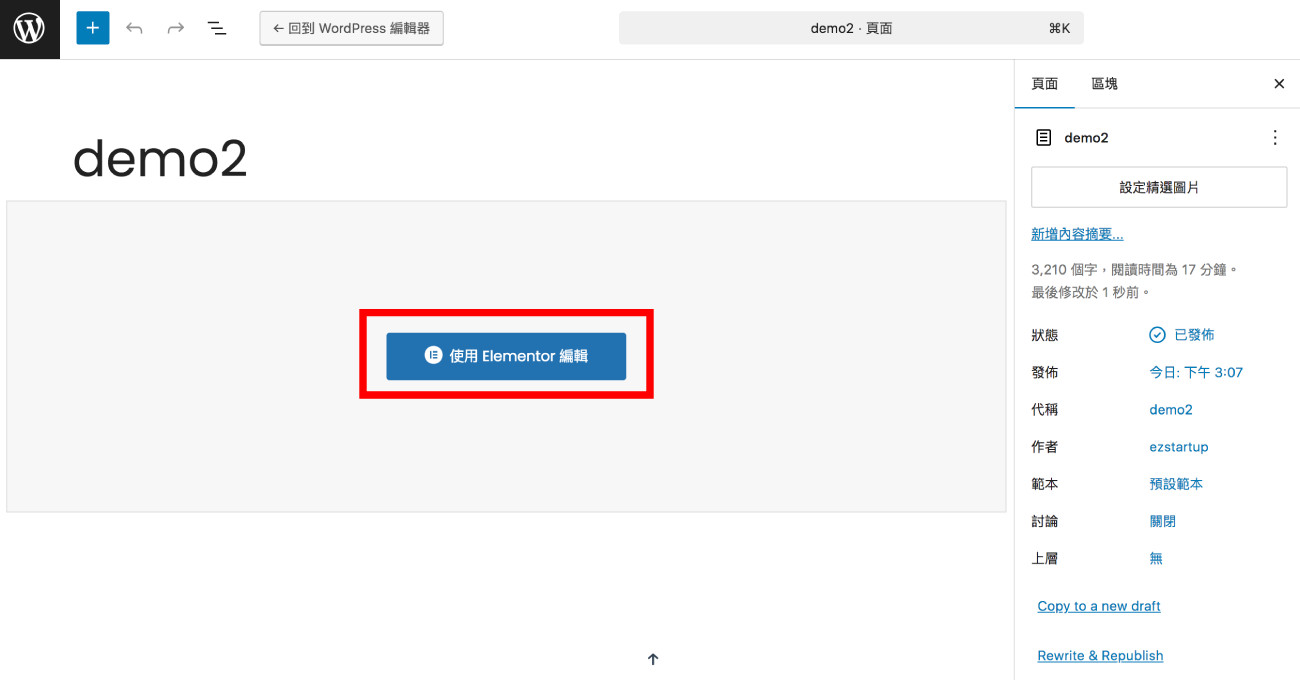Change the discussion setting 關閉
The height and width of the screenshot is (680, 1300).
point(1162,521)
